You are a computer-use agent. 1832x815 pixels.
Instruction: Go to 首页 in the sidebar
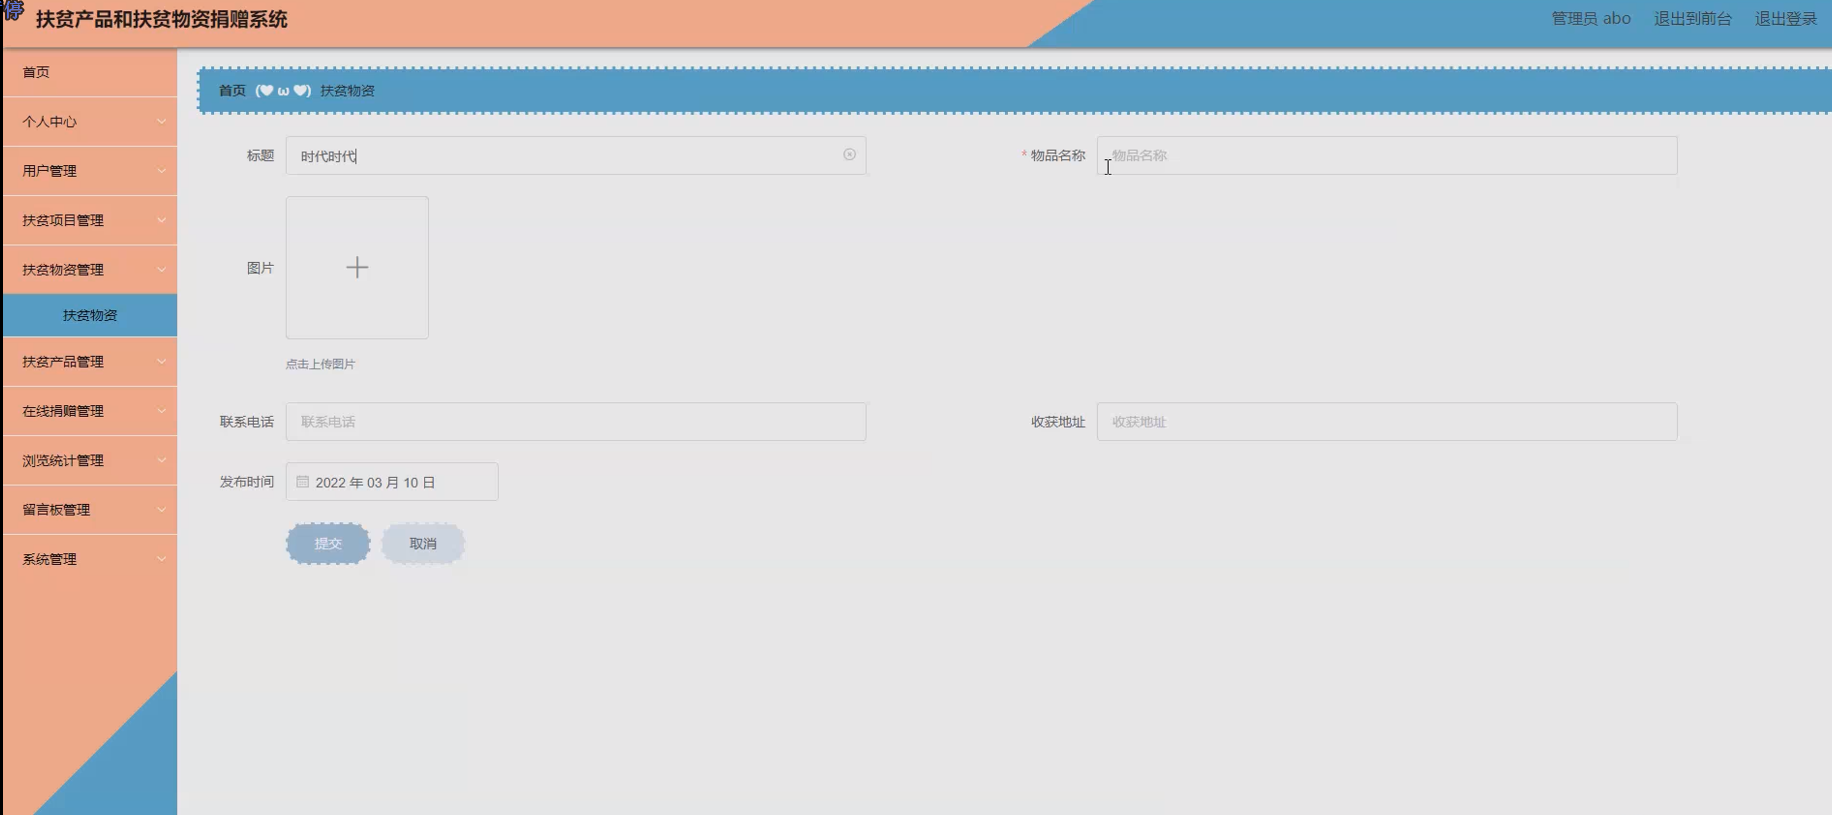[90, 72]
